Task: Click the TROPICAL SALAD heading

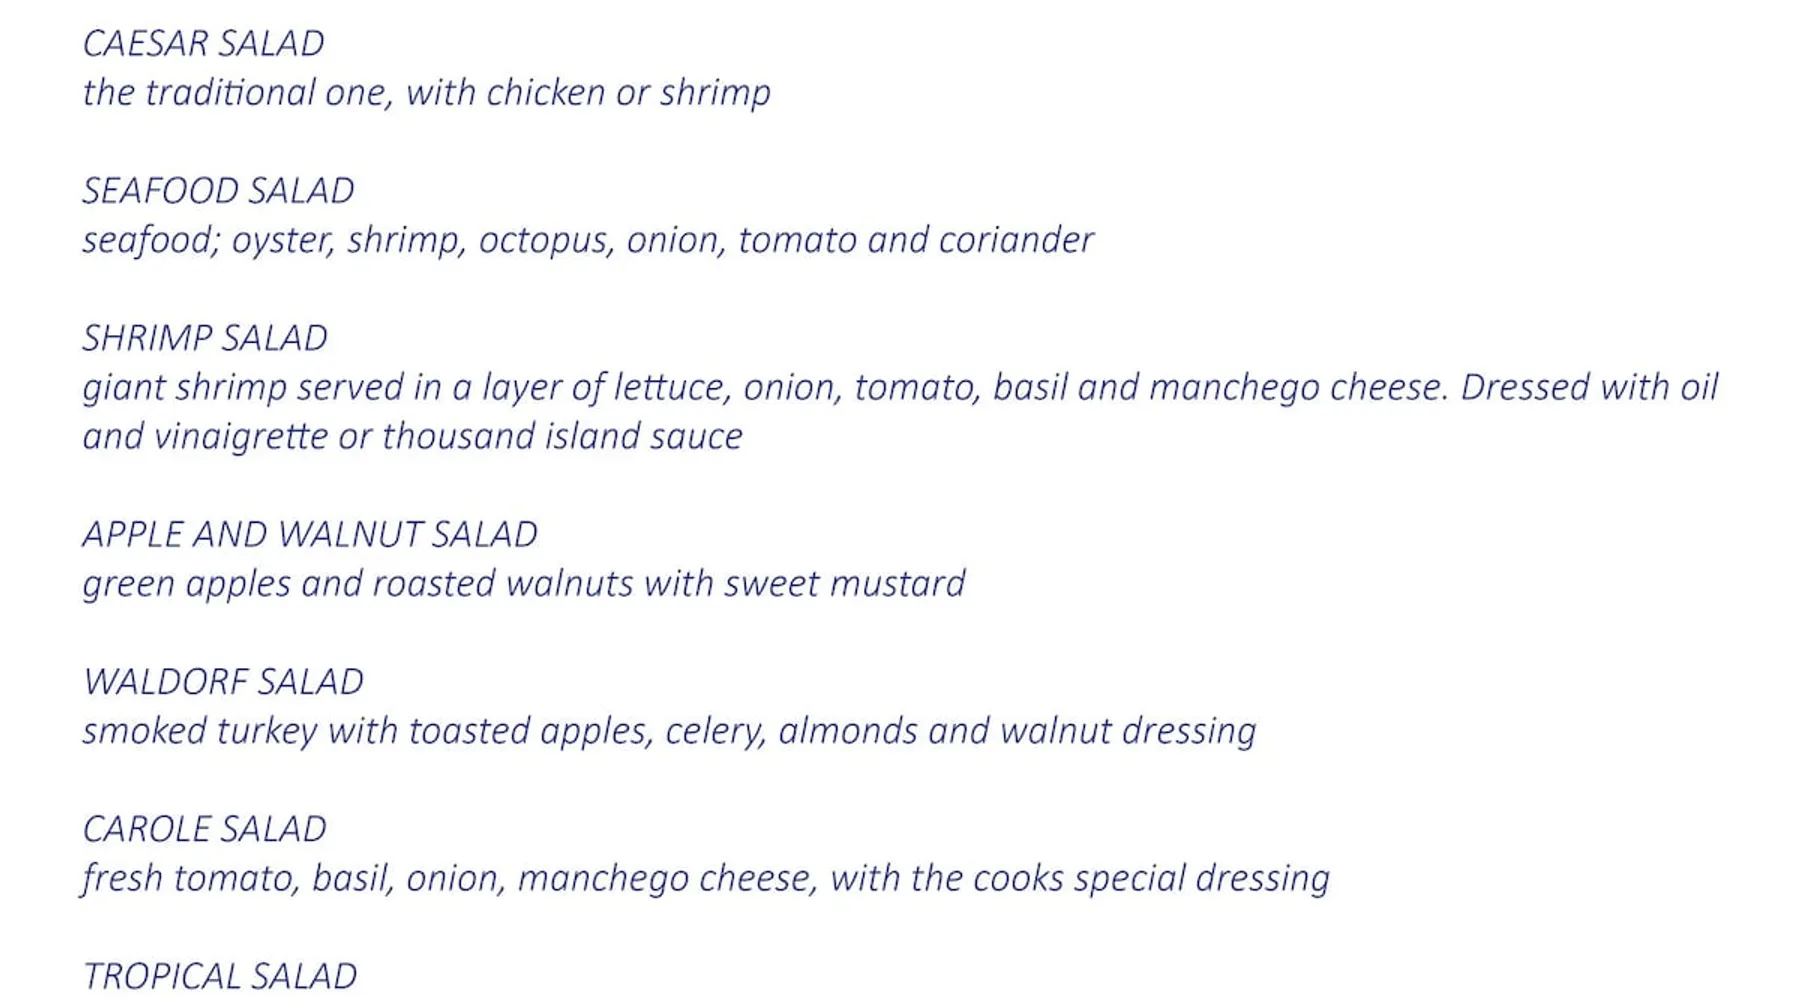Action: (219, 976)
